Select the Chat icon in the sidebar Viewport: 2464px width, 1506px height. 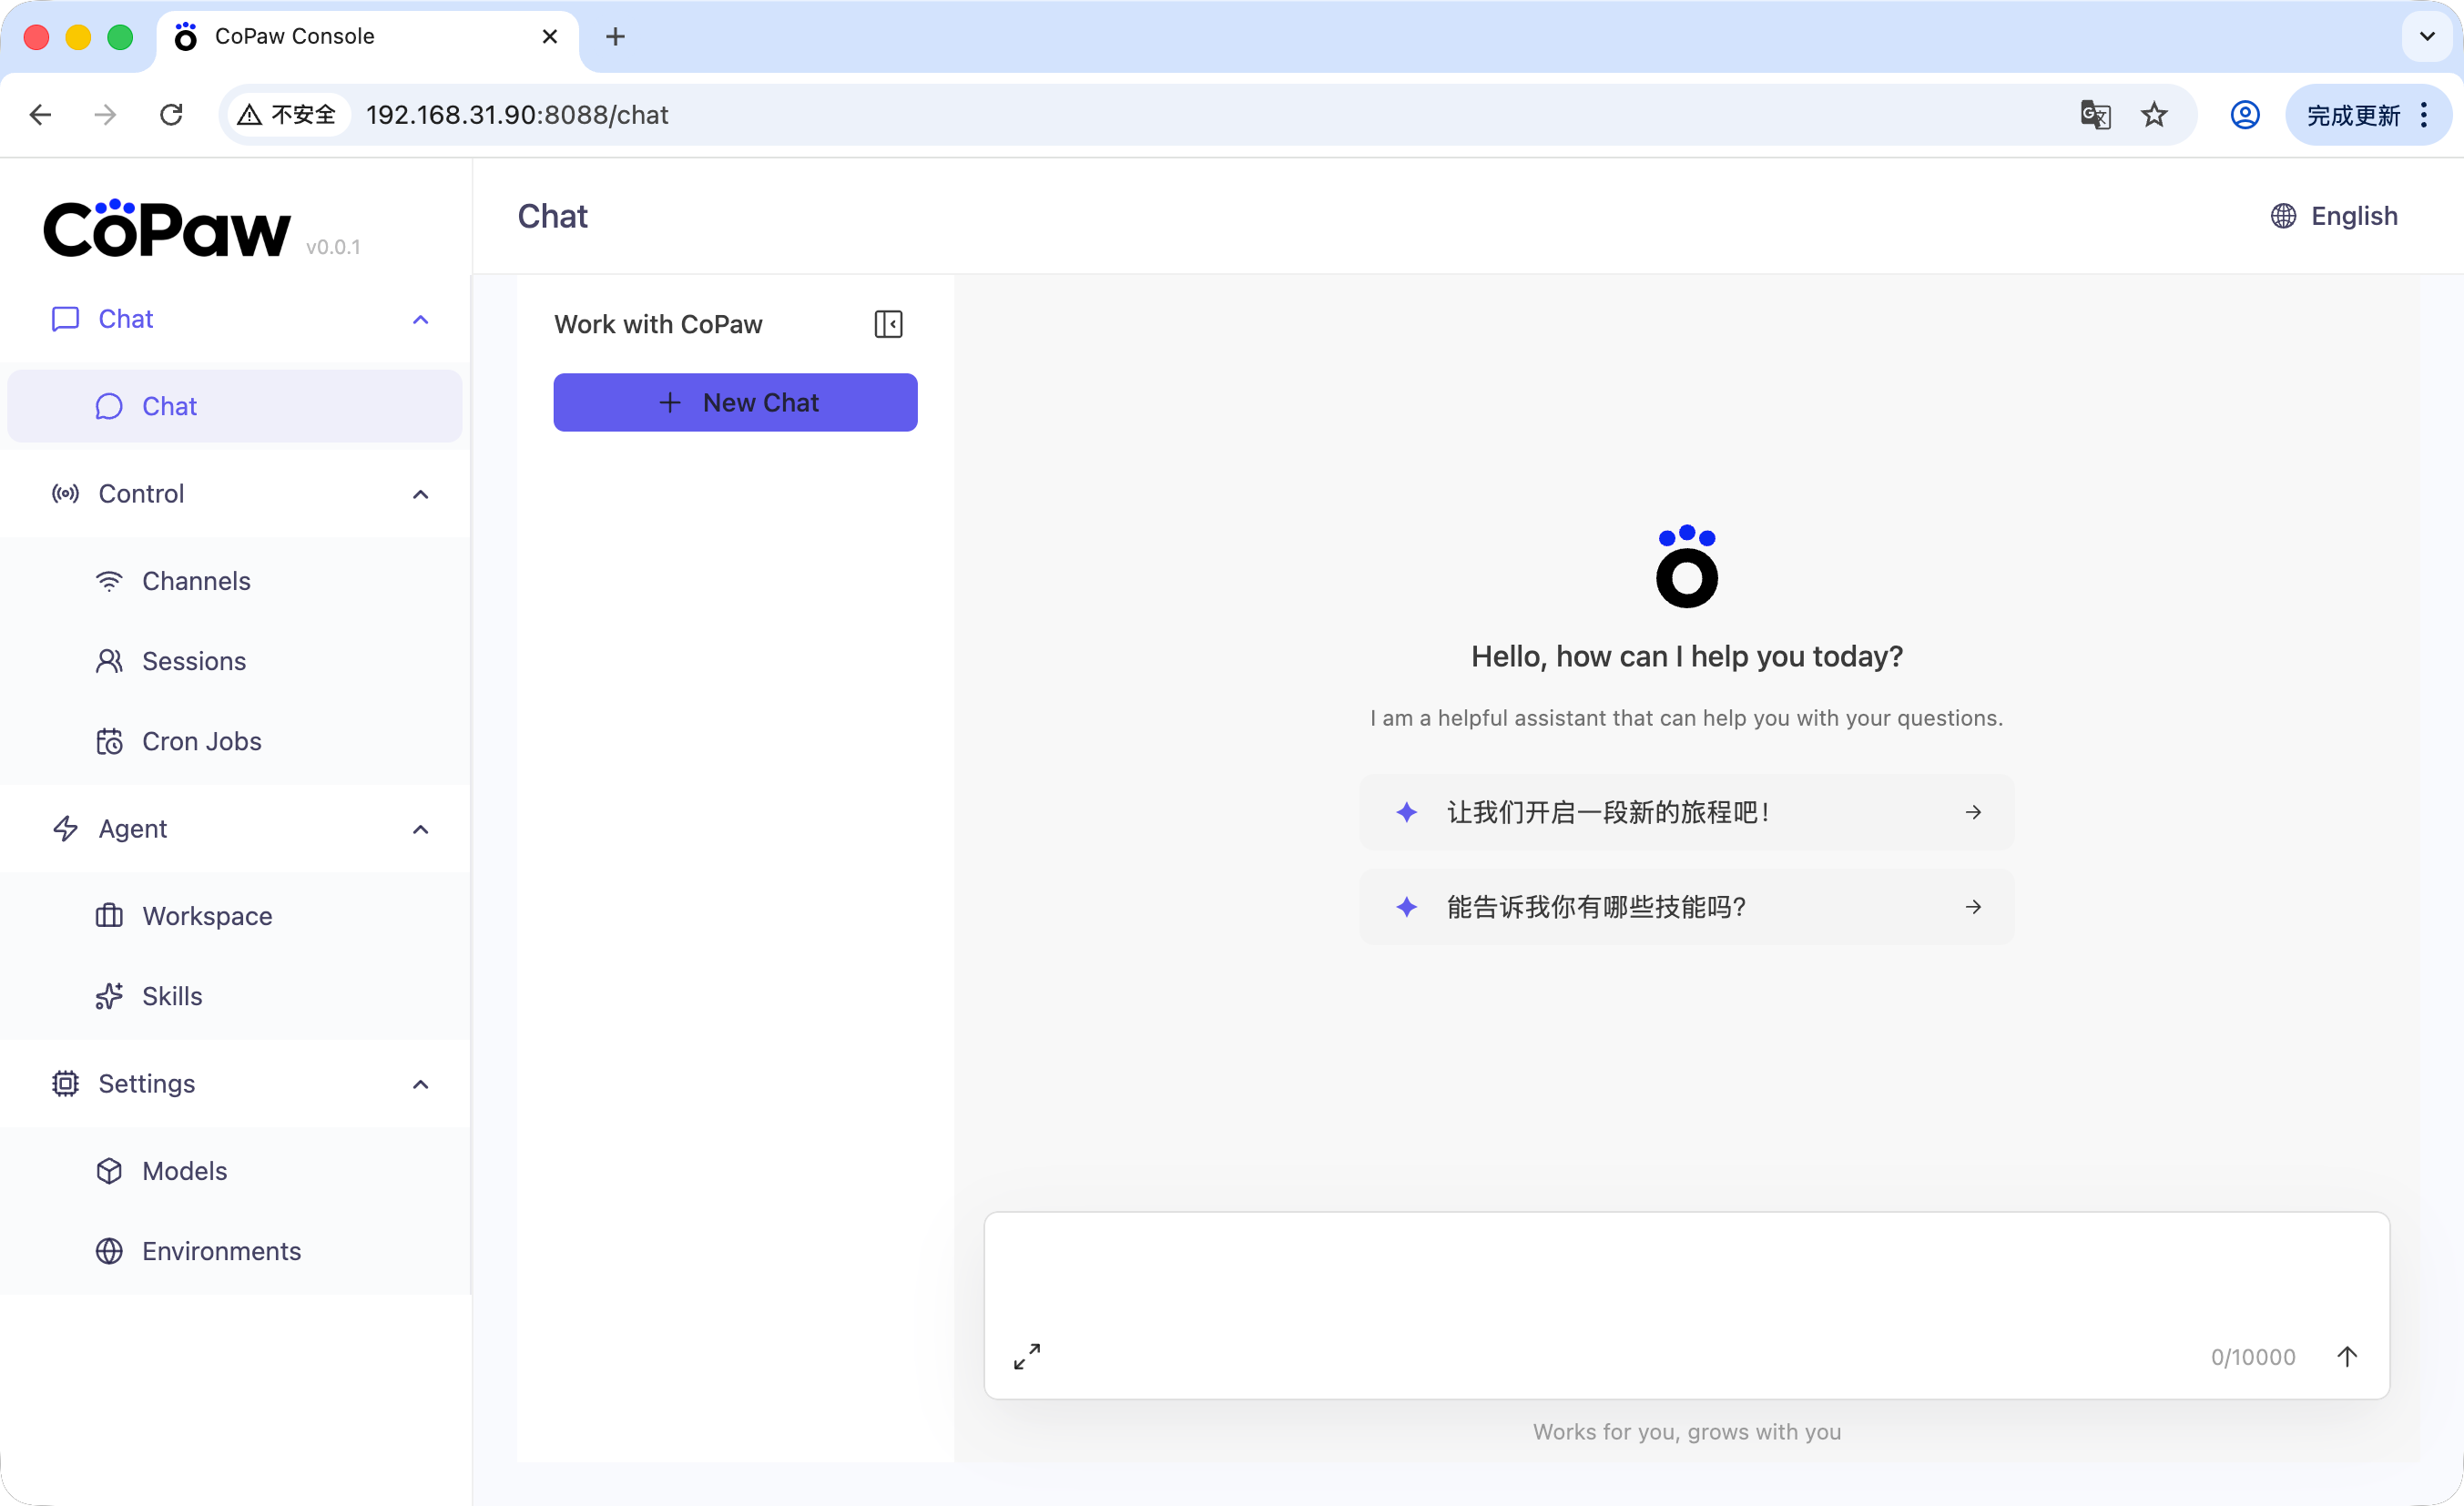(x=110, y=406)
